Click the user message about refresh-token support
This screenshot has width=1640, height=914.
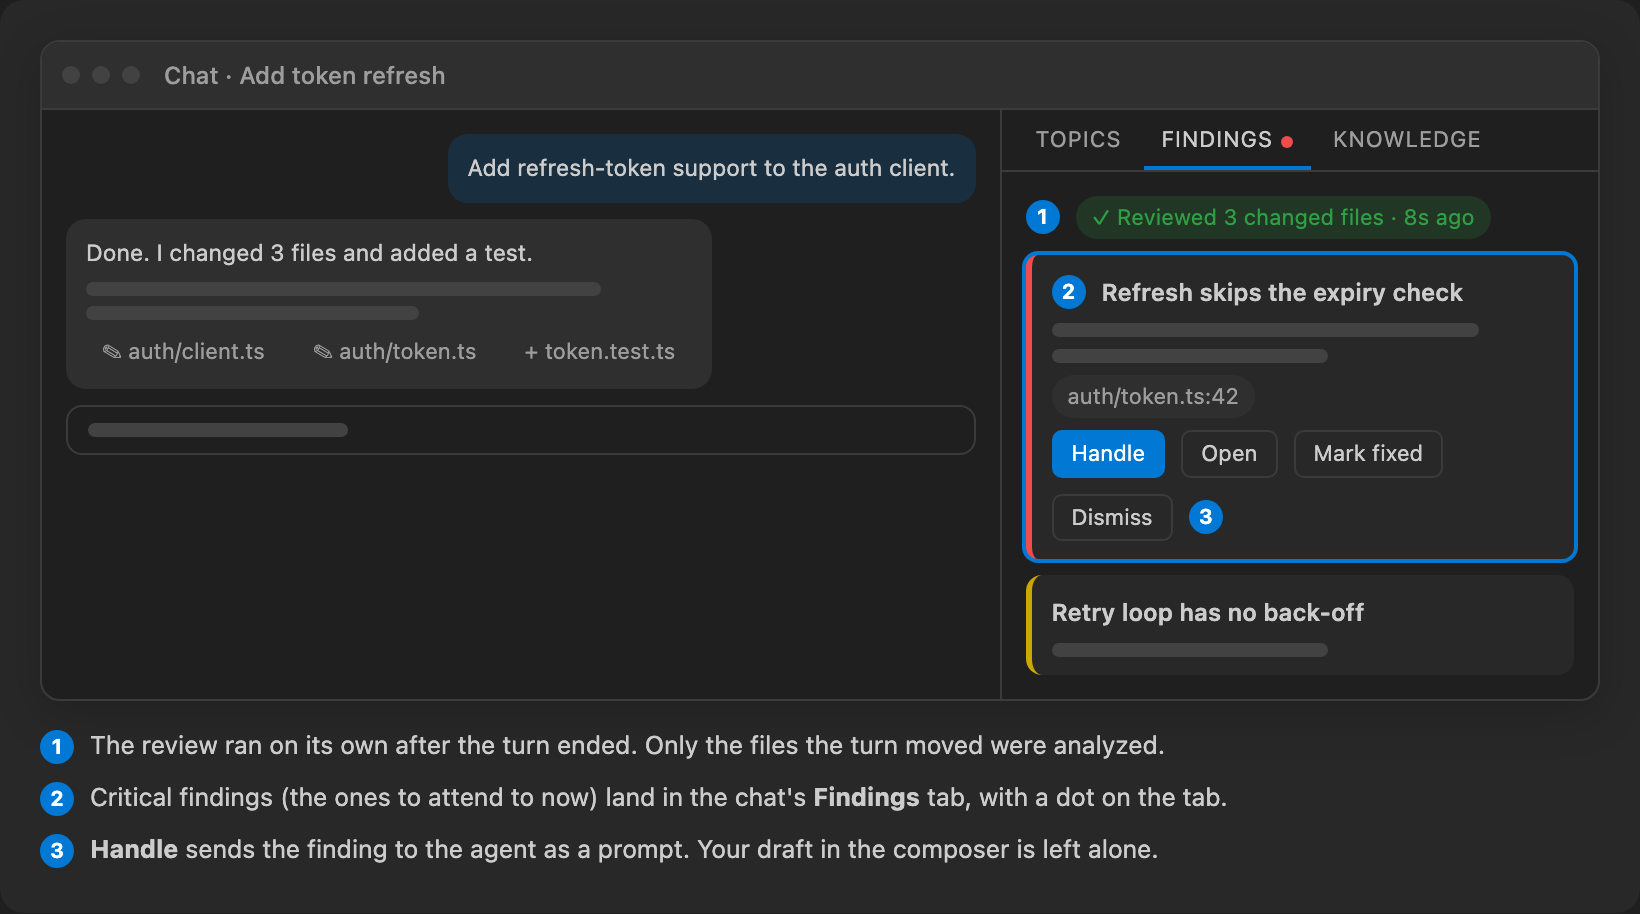712,169
